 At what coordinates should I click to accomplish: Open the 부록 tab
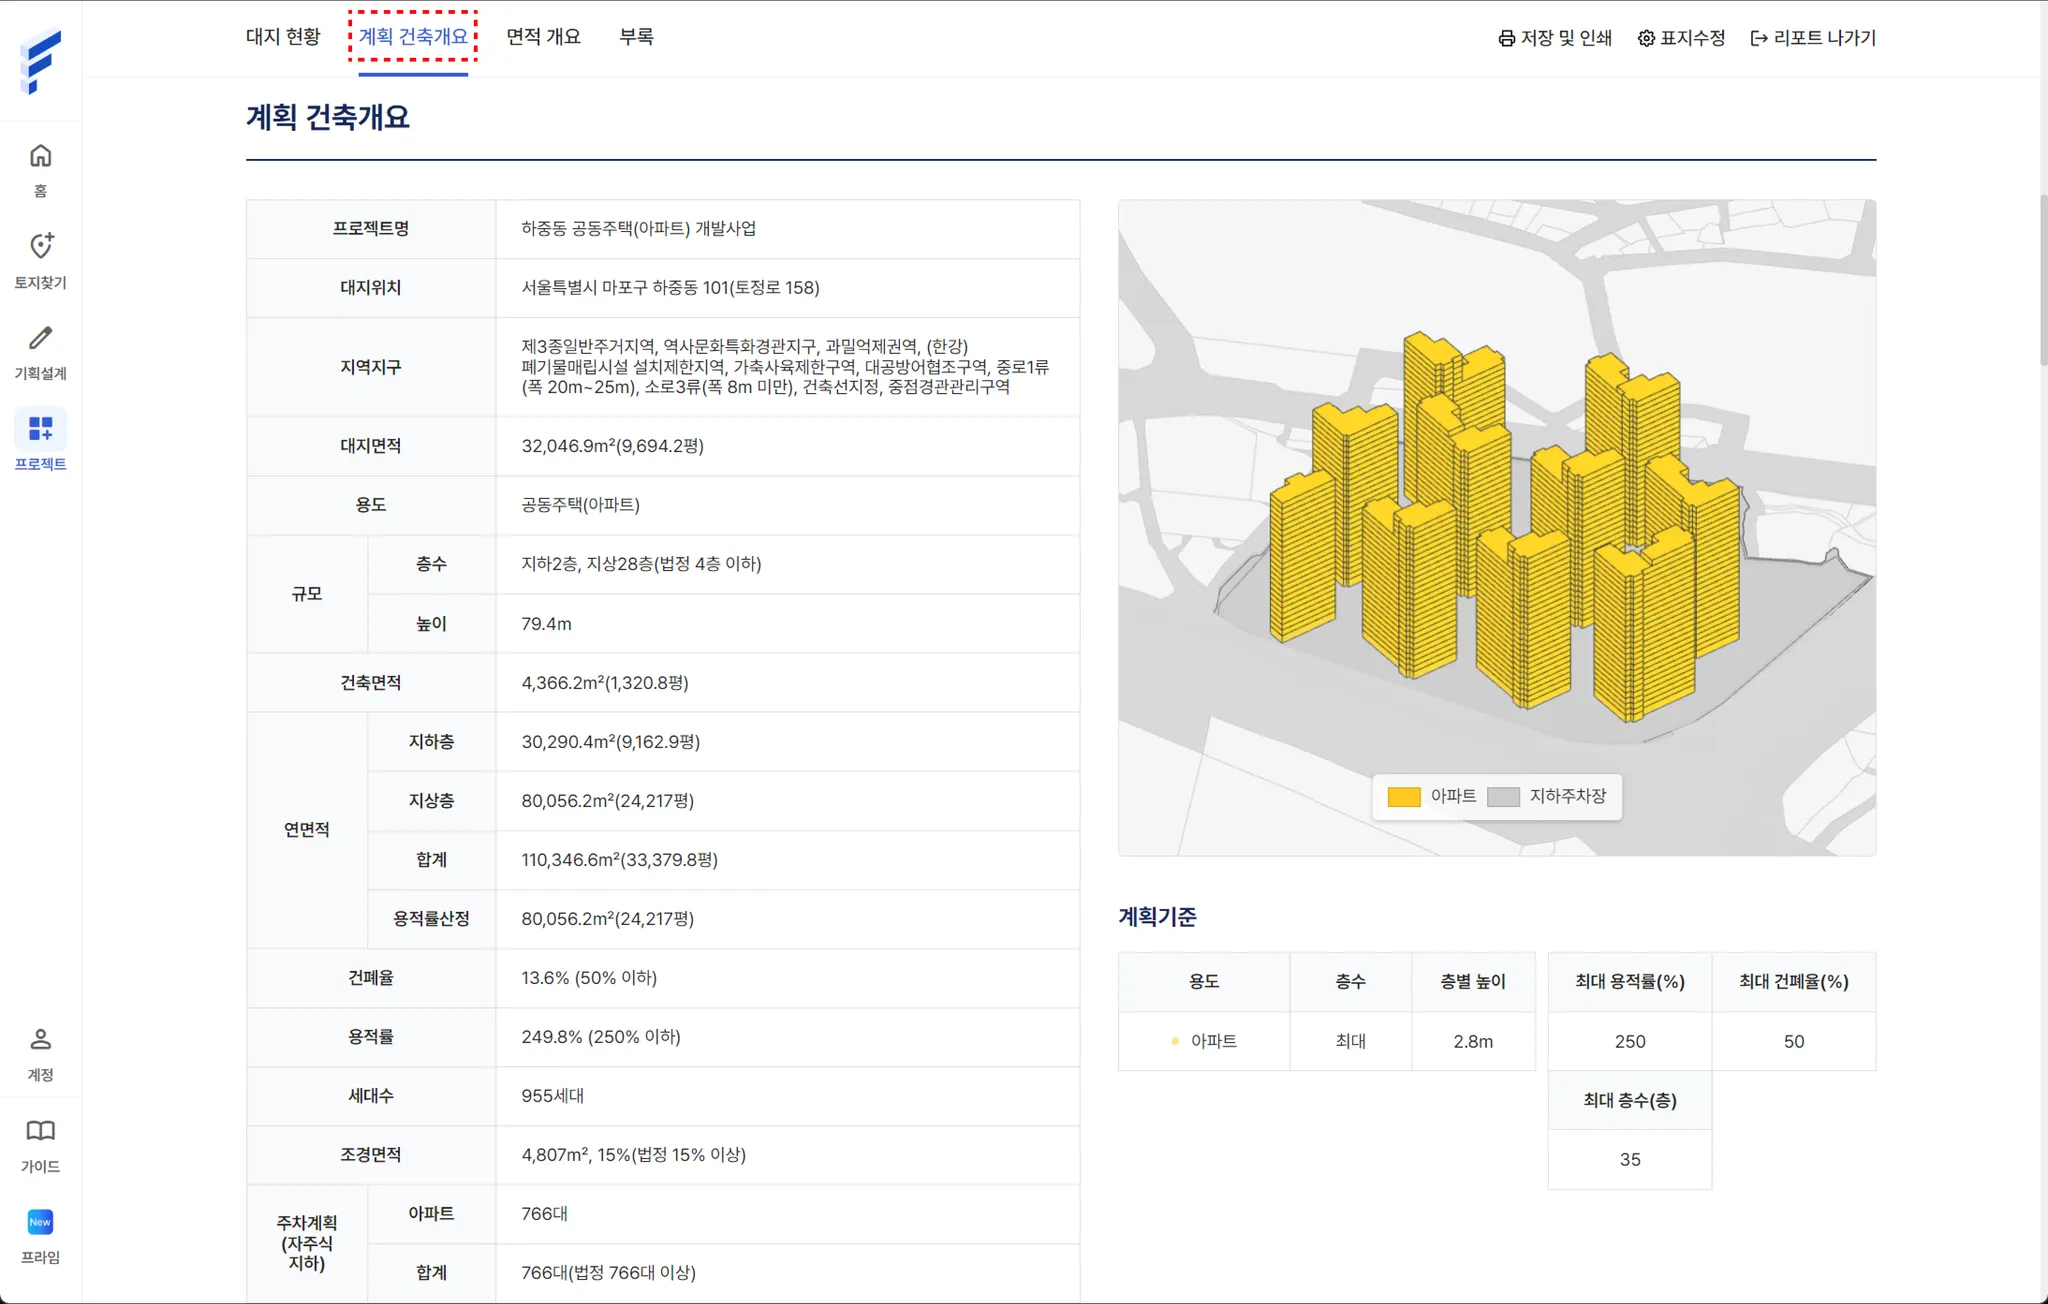(x=636, y=37)
